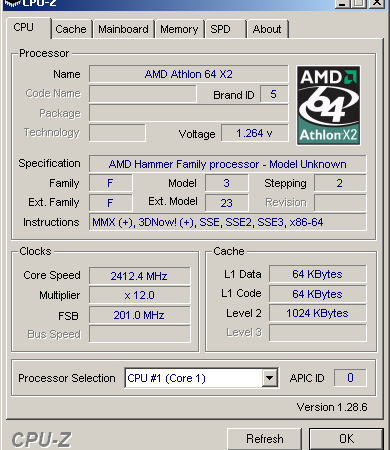The image size is (390, 450).
Task: Click the Ext. Family value F
Action: point(111,203)
